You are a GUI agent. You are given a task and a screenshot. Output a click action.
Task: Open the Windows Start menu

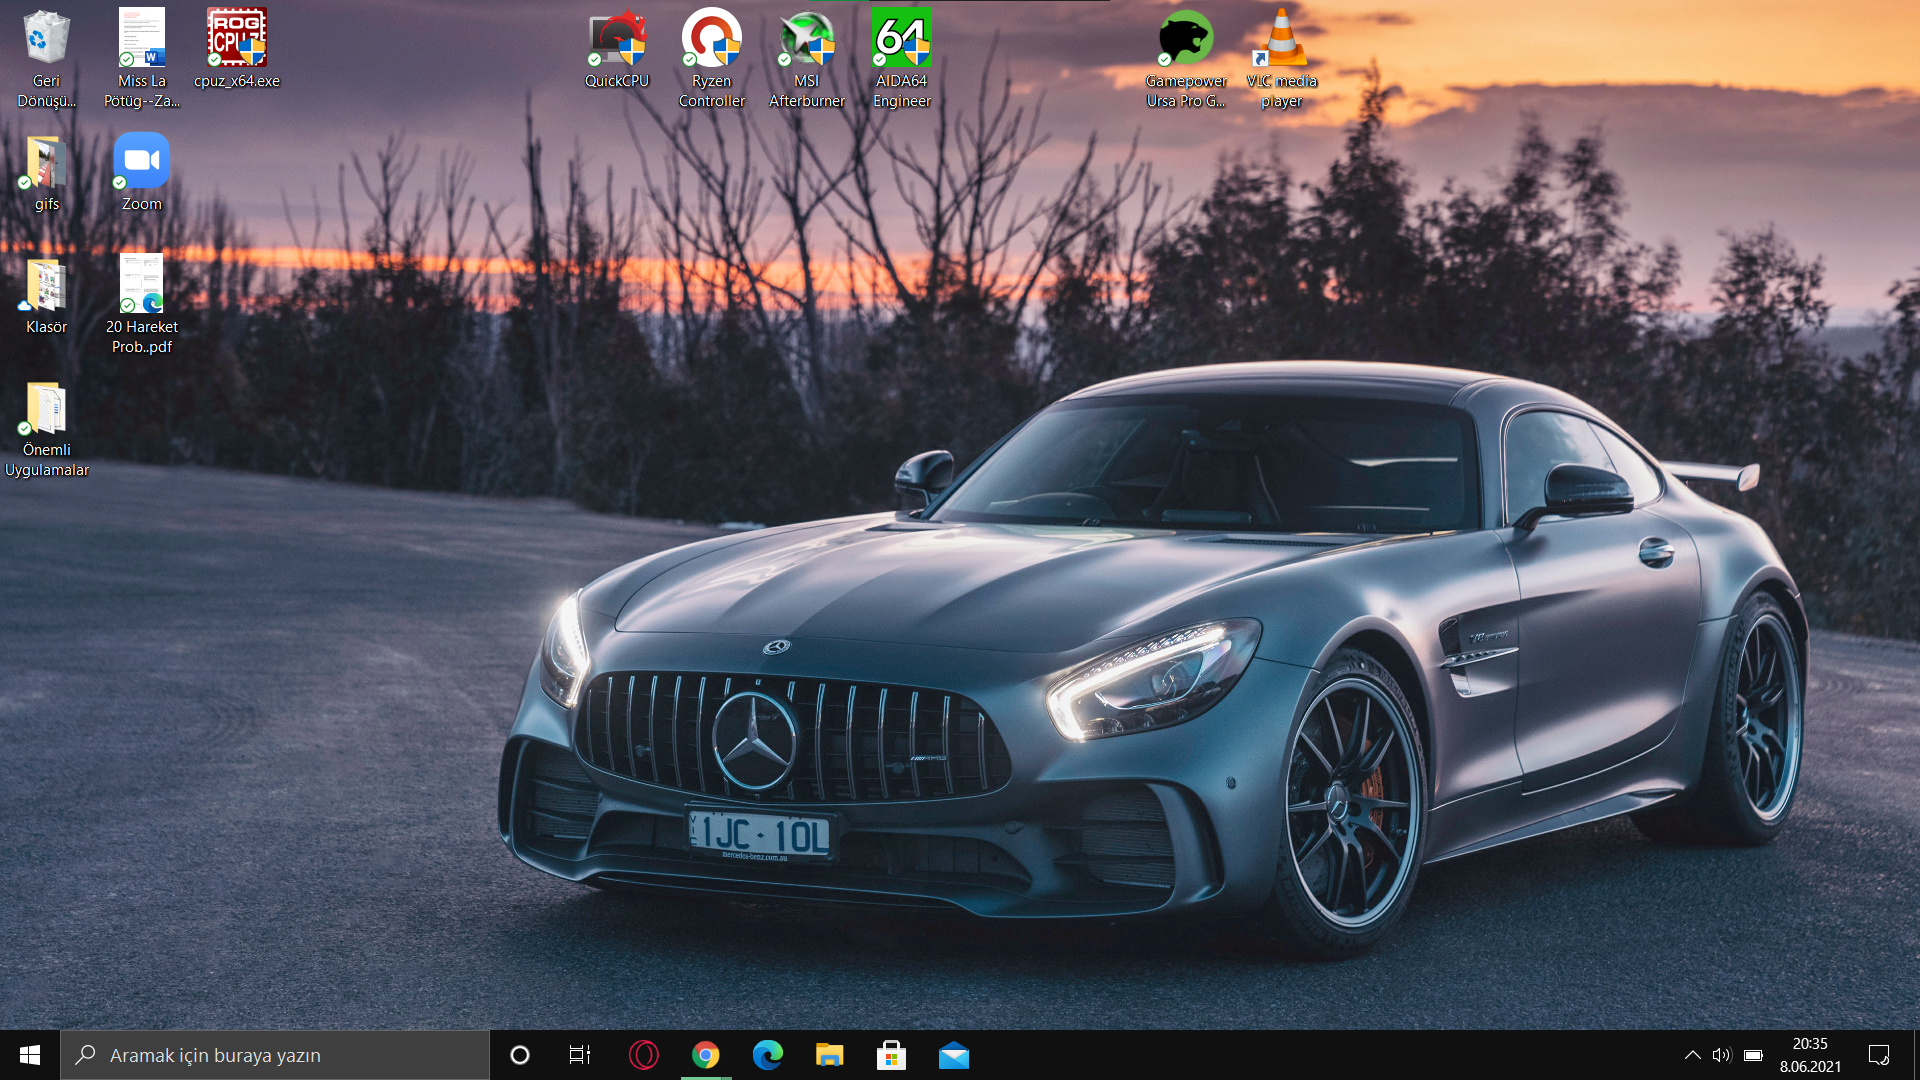point(30,1055)
